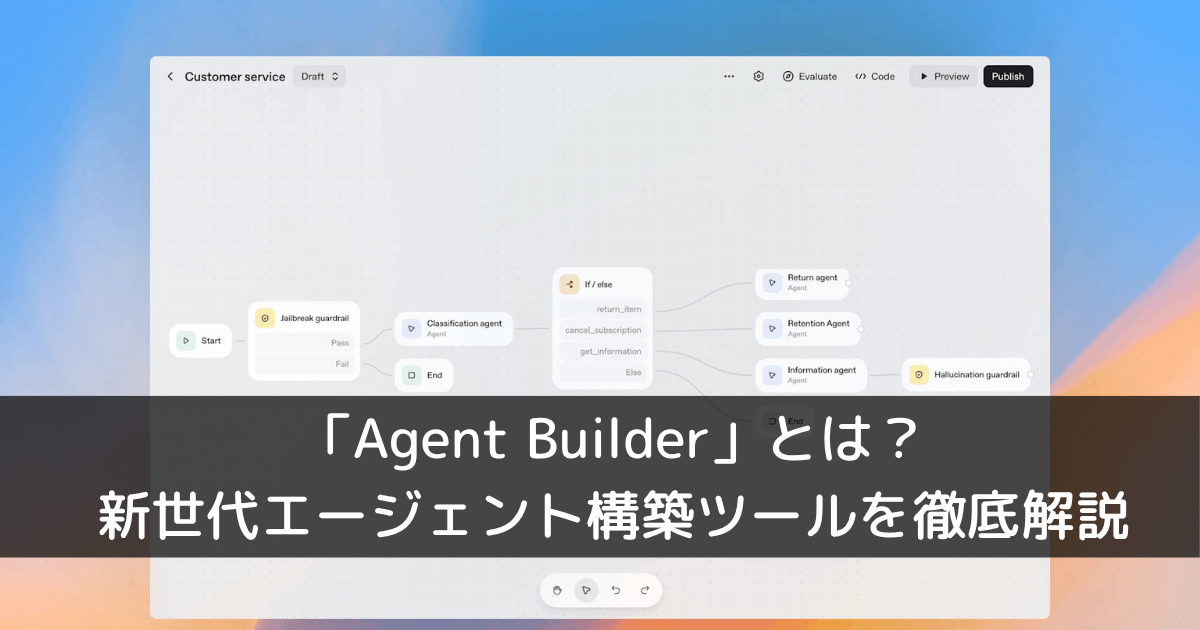Viewport: 1200px width, 630px height.
Task: Click the undo arrow icon
Action: point(615,590)
